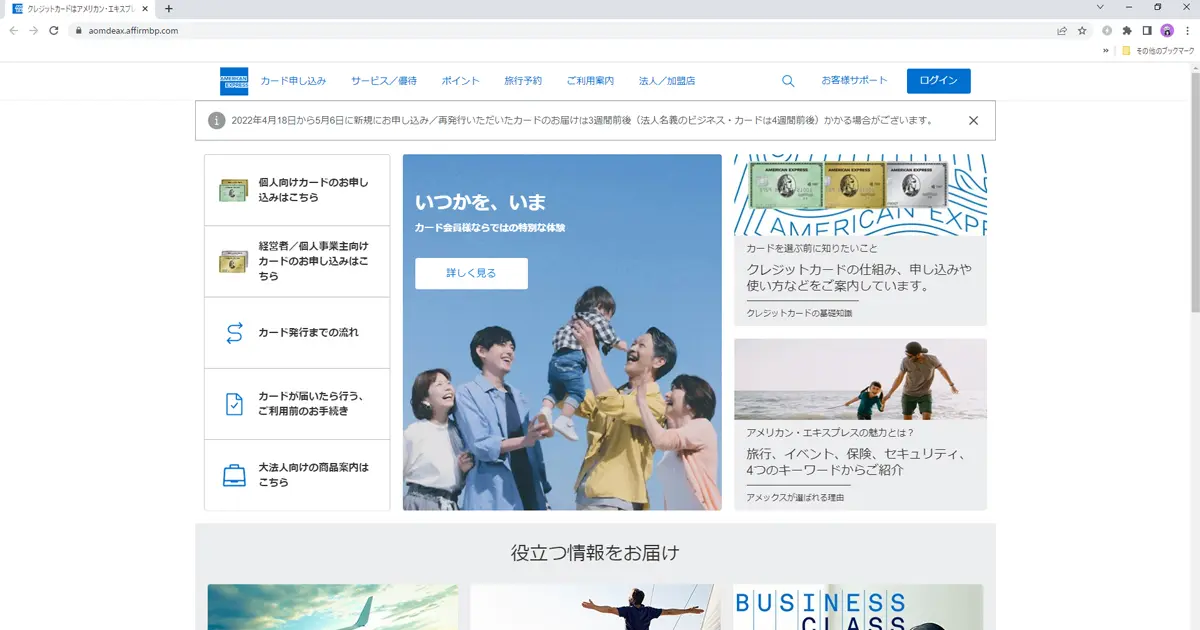This screenshot has width=1200, height=630.
Task: Click the いつかを、いま headline
Action: coord(481,202)
